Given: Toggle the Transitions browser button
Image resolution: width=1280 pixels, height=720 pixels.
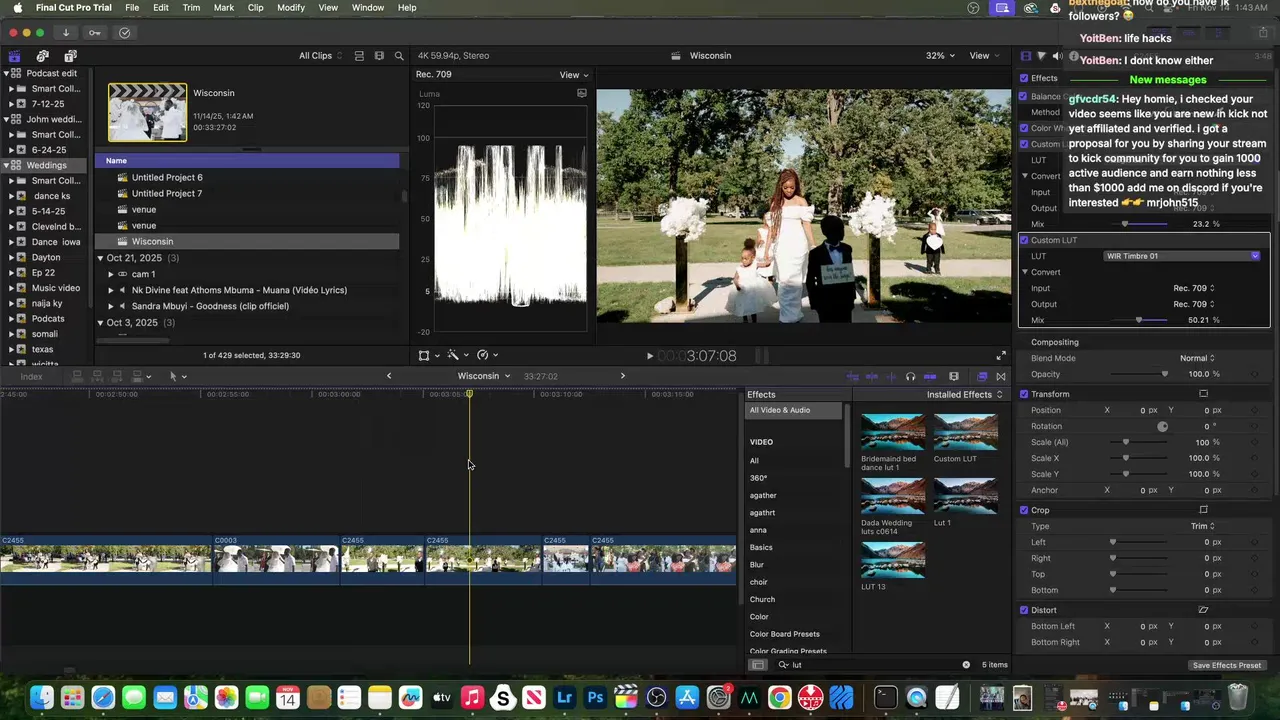Looking at the screenshot, I should pyautogui.click(x=1001, y=376).
